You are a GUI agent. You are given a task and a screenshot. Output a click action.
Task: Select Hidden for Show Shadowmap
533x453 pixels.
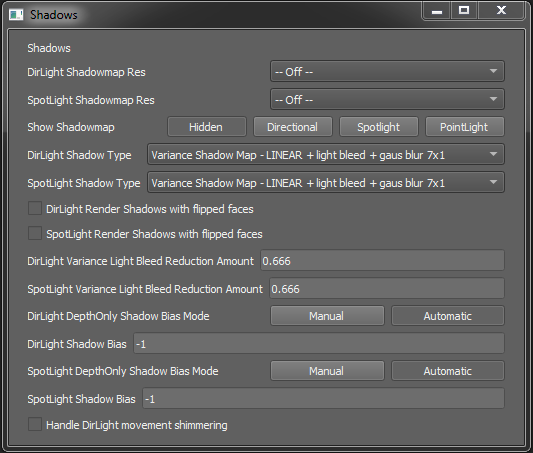coord(207,127)
